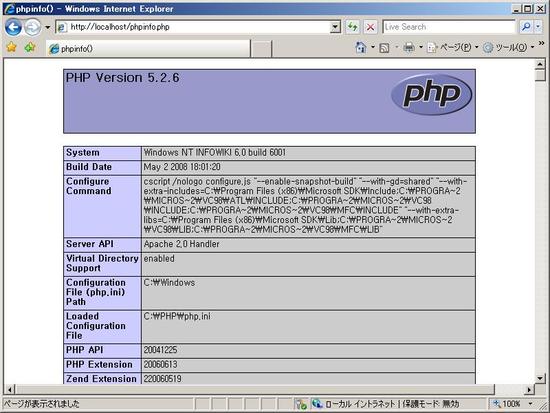Click the Forward navigation arrow
The height and width of the screenshot is (413, 550).
click(32, 27)
